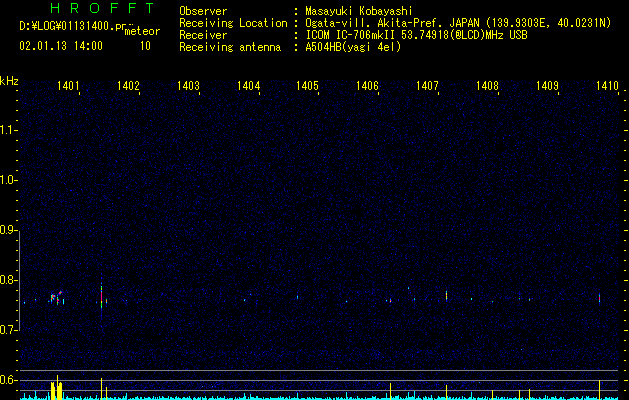Click the 1401 time marker
The height and width of the screenshot is (400, 629).
[x=68, y=85]
